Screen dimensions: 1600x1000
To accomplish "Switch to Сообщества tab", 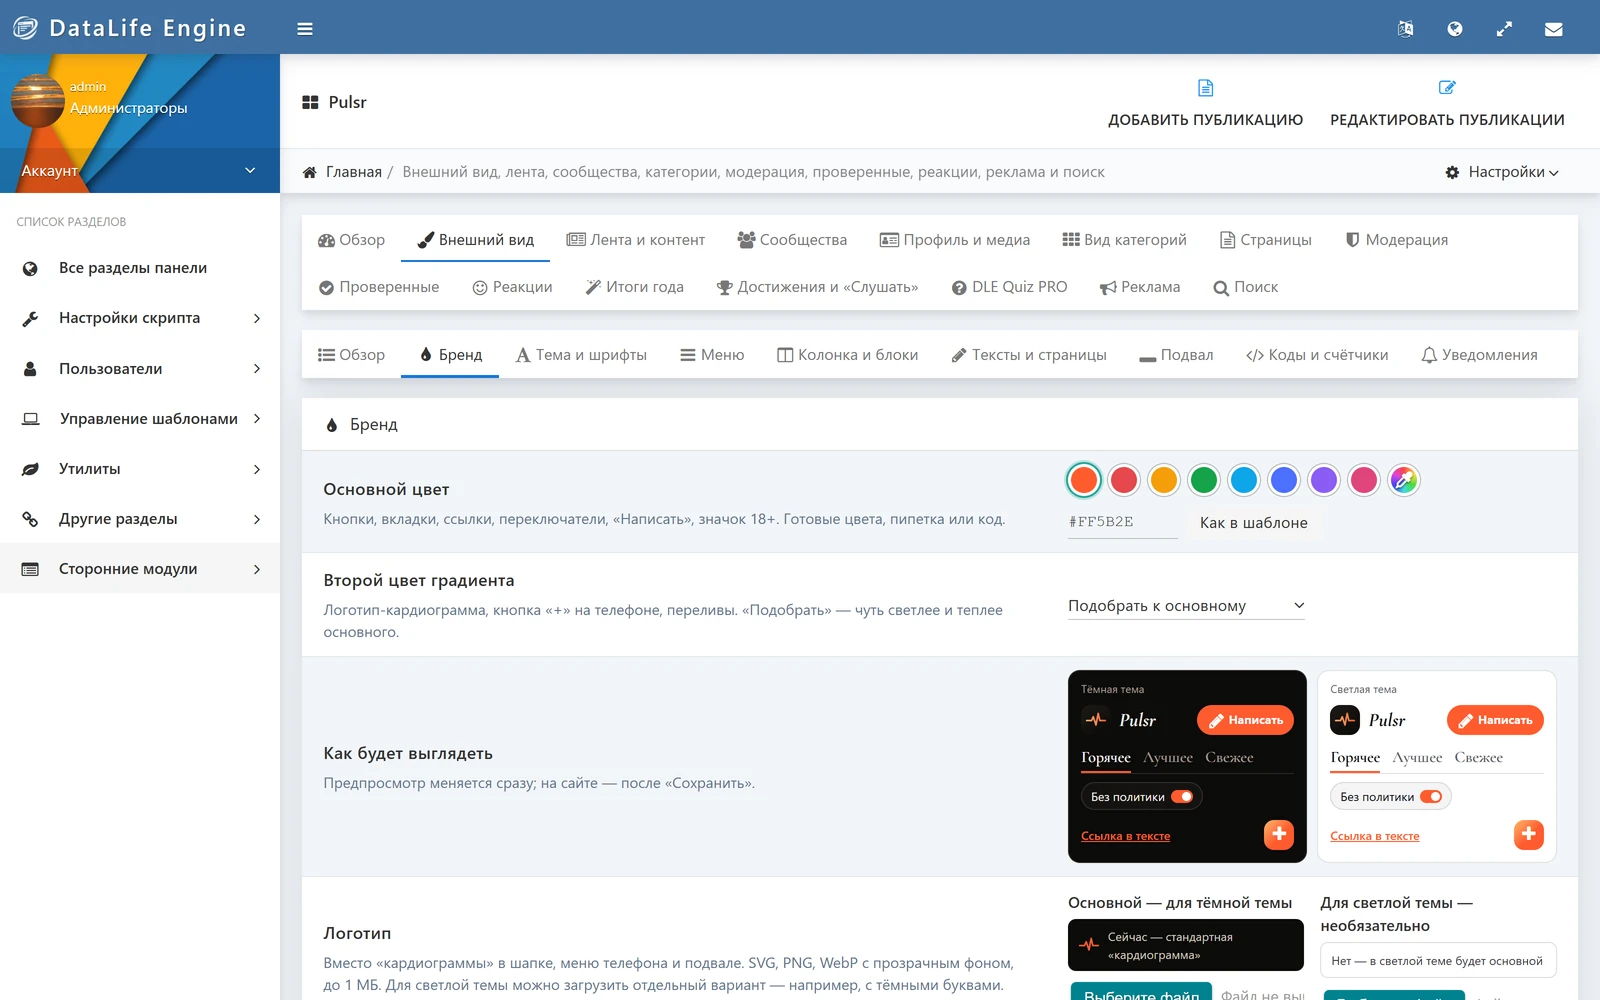I will tap(792, 240).
